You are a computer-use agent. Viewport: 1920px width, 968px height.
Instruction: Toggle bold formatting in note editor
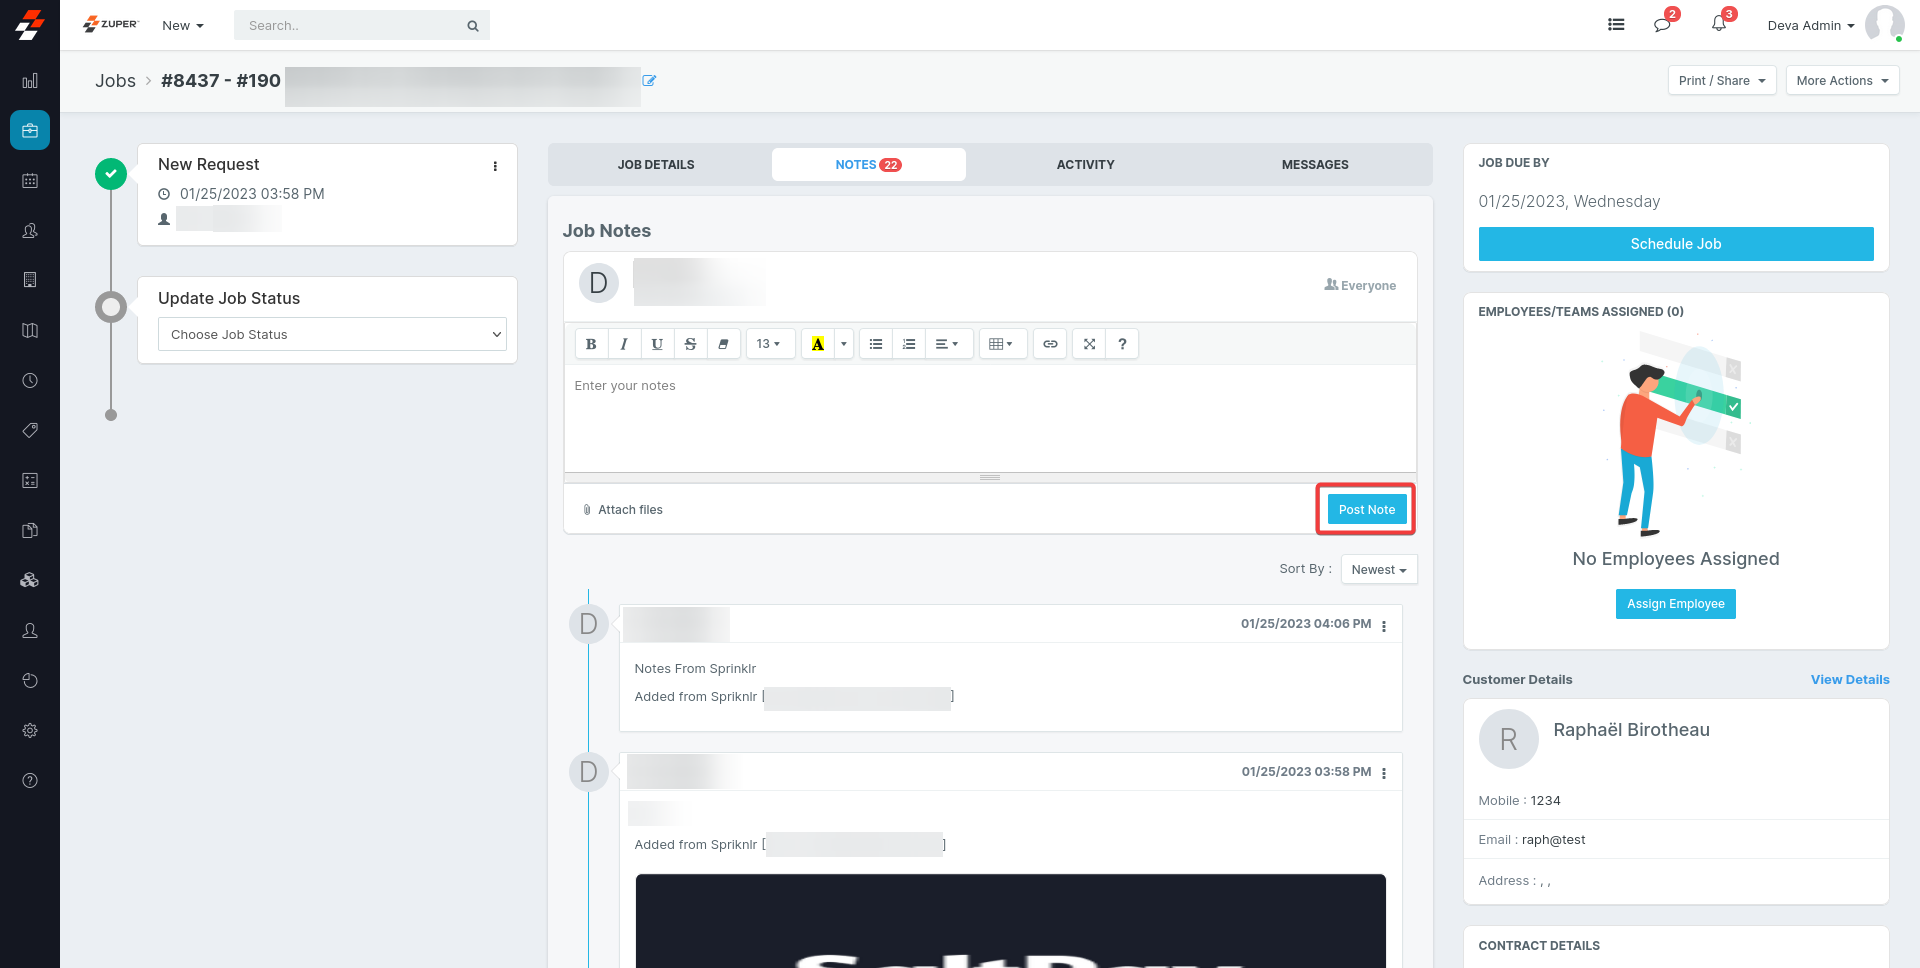591,344
